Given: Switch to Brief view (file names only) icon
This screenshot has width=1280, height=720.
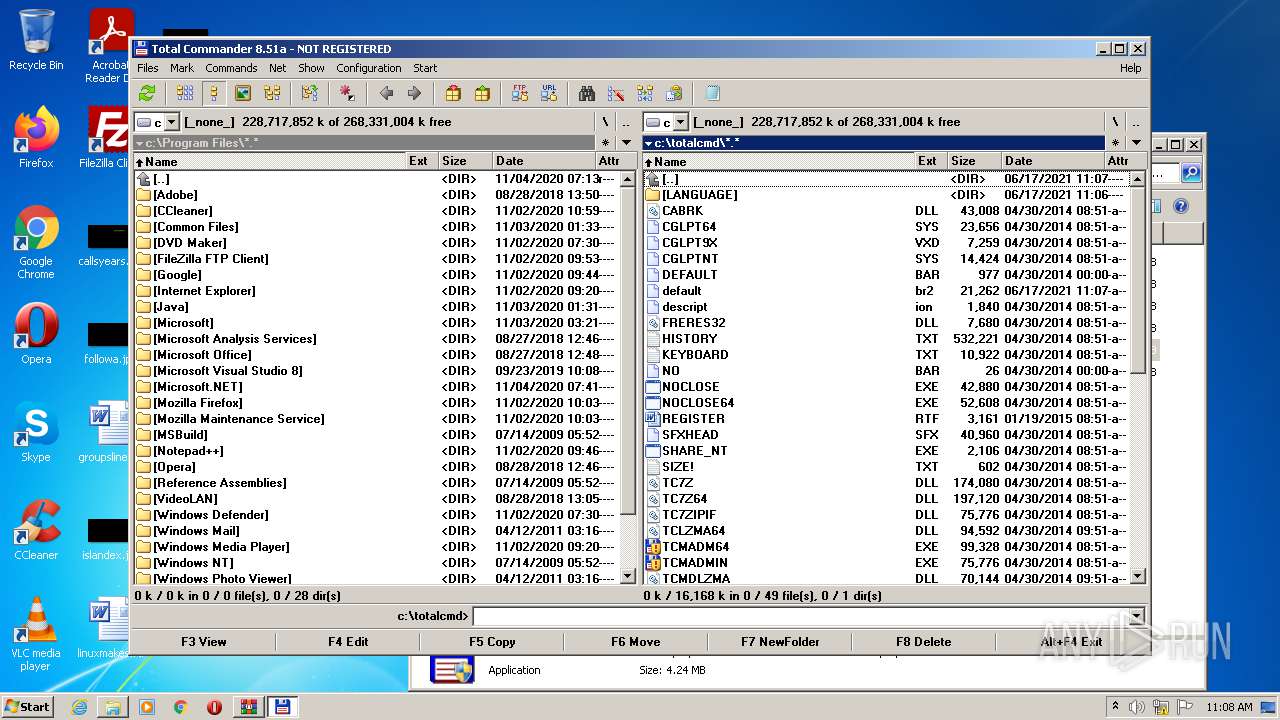Looking at the screenshot, I should pos(185,93).
